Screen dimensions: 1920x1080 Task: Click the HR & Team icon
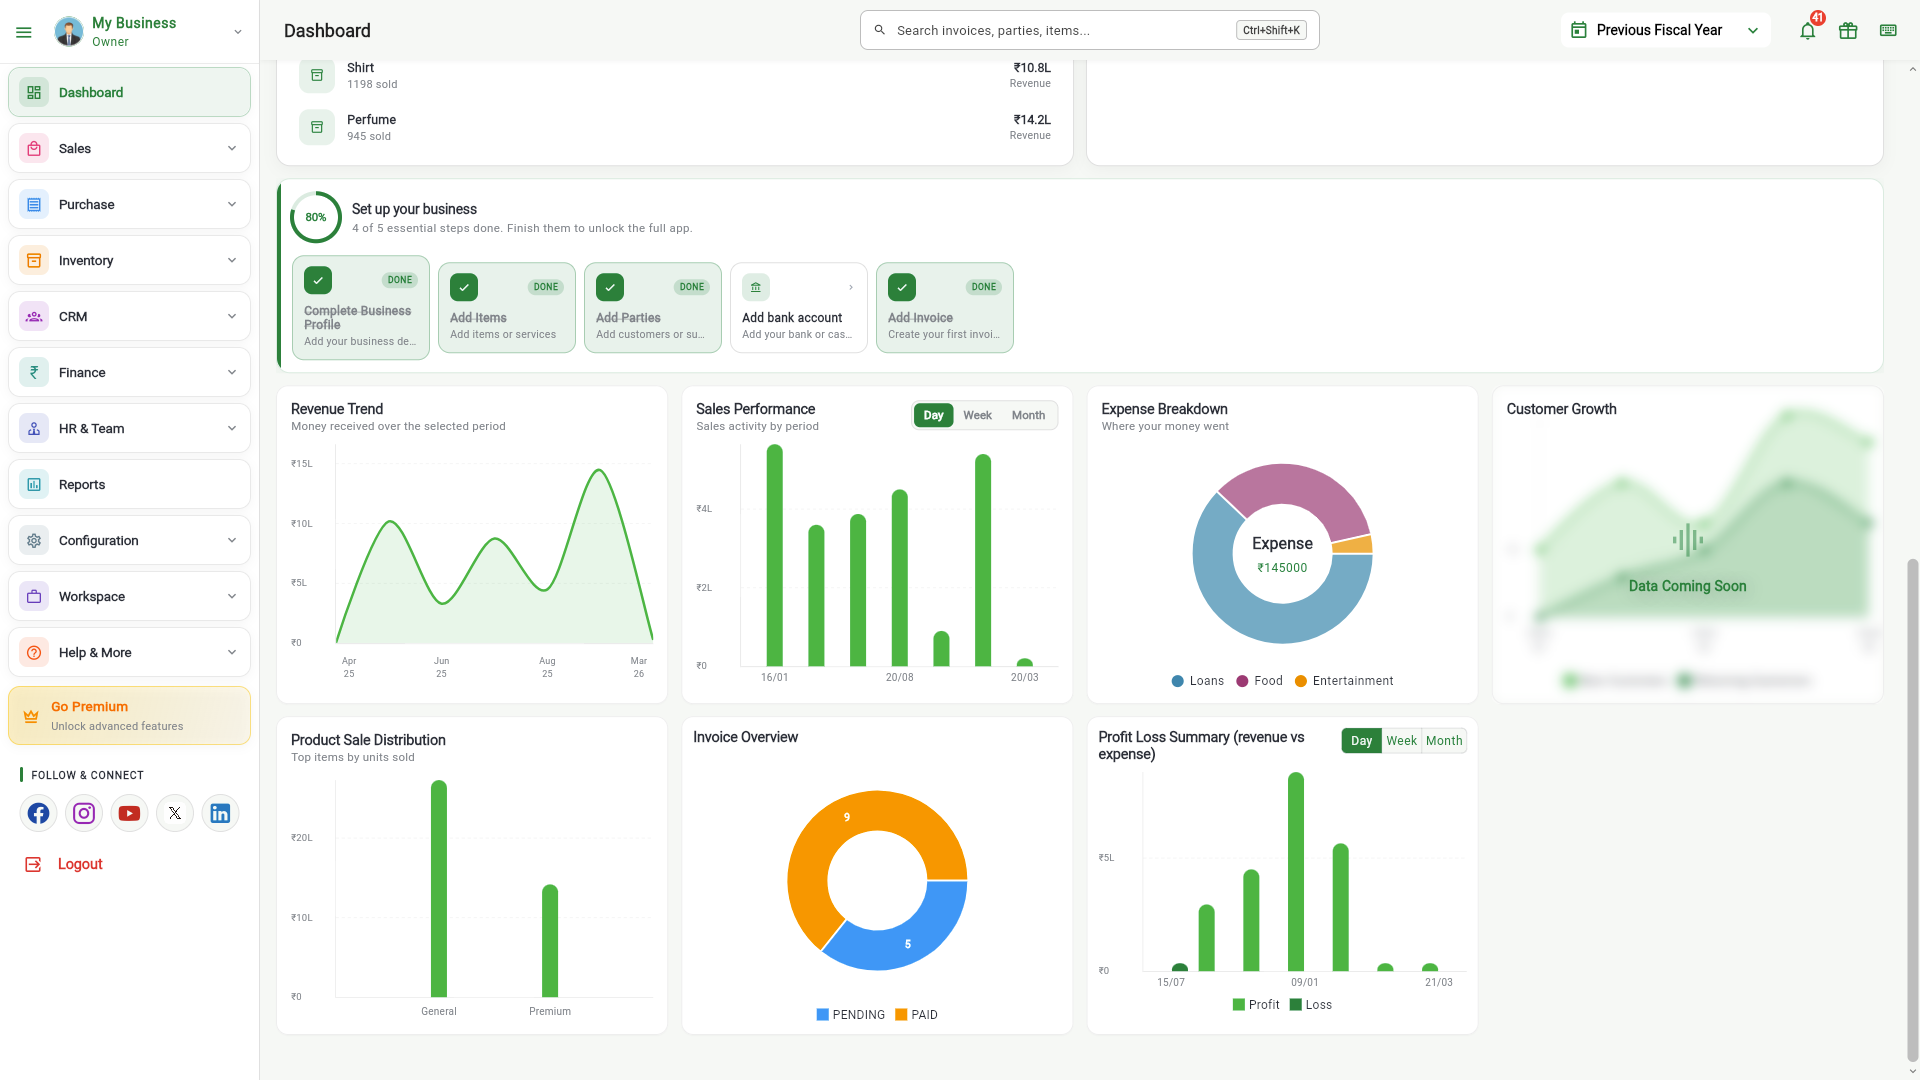34,428
